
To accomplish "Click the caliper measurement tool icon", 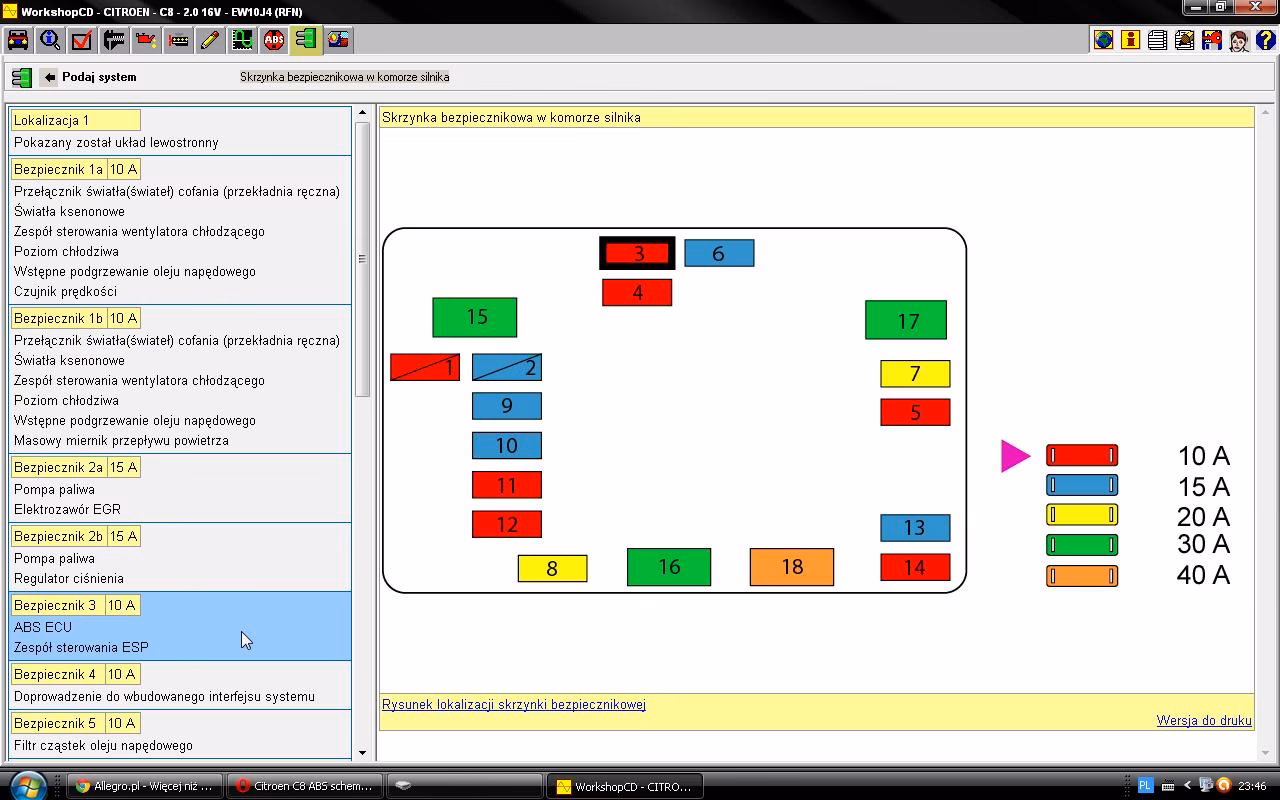I will [x=114, y=40].
